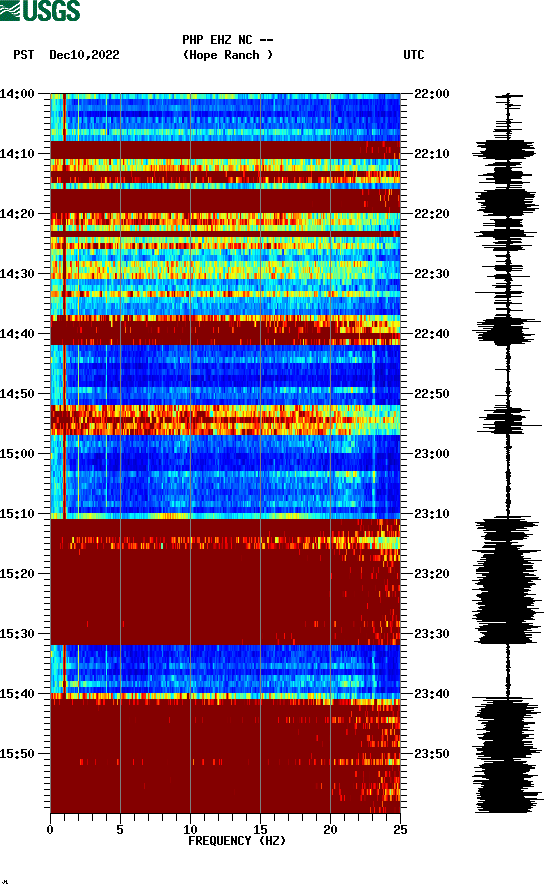Viewport: 552px width, 893px height.
Task: Click the small mark in the bottom-left corner
Action: tap(5, 882)
